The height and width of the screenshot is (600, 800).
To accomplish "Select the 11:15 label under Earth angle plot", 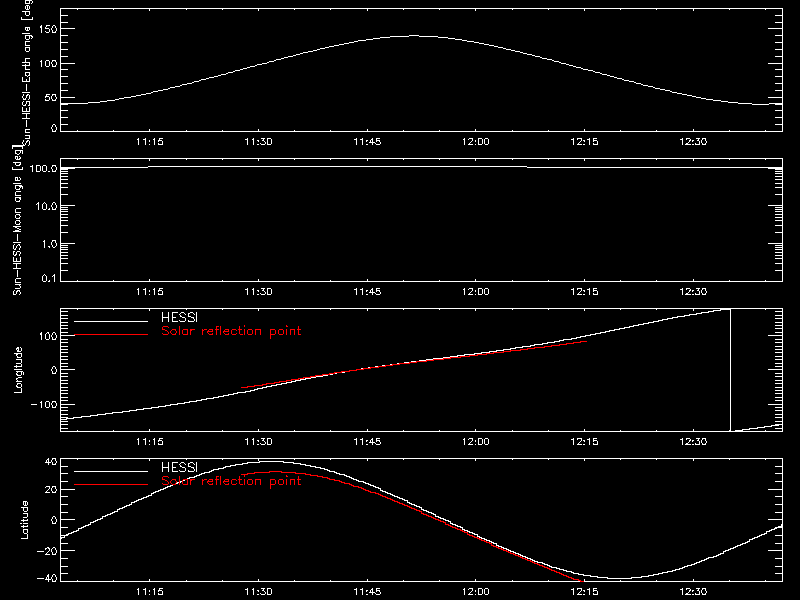I will point(149,142).
